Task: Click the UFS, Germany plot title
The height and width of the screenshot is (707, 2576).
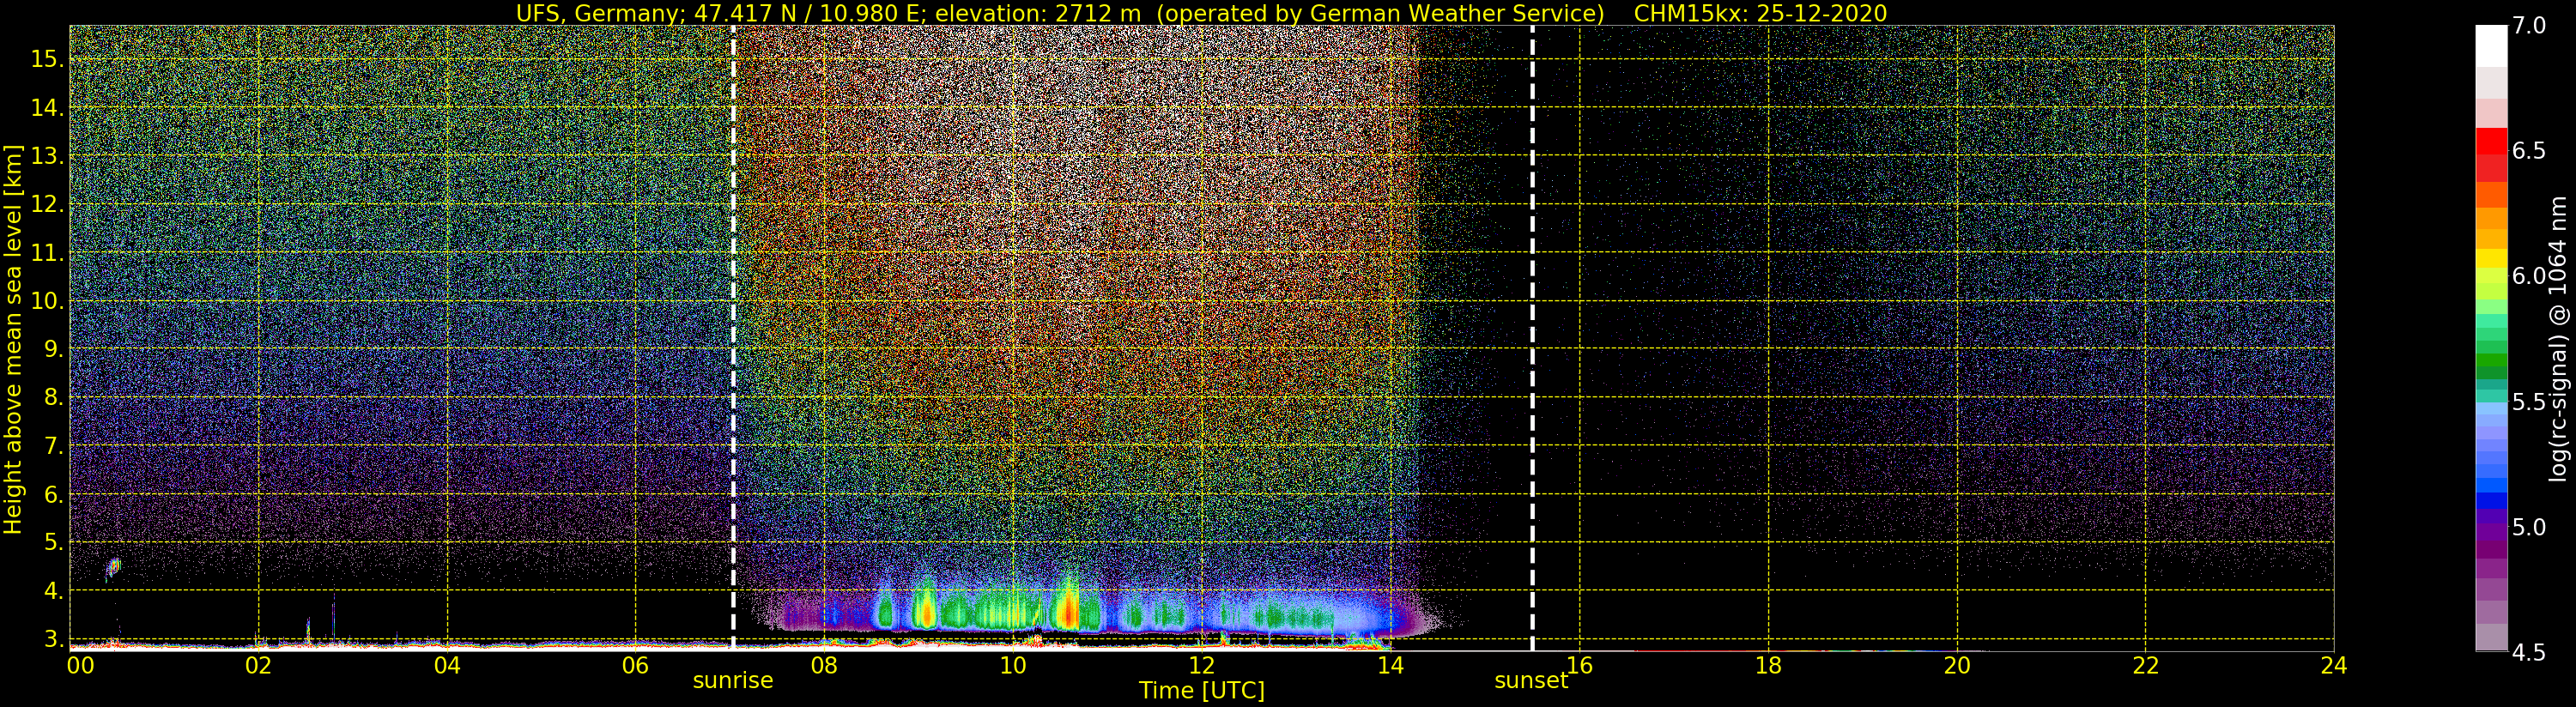Action: tap(1201, 13)
